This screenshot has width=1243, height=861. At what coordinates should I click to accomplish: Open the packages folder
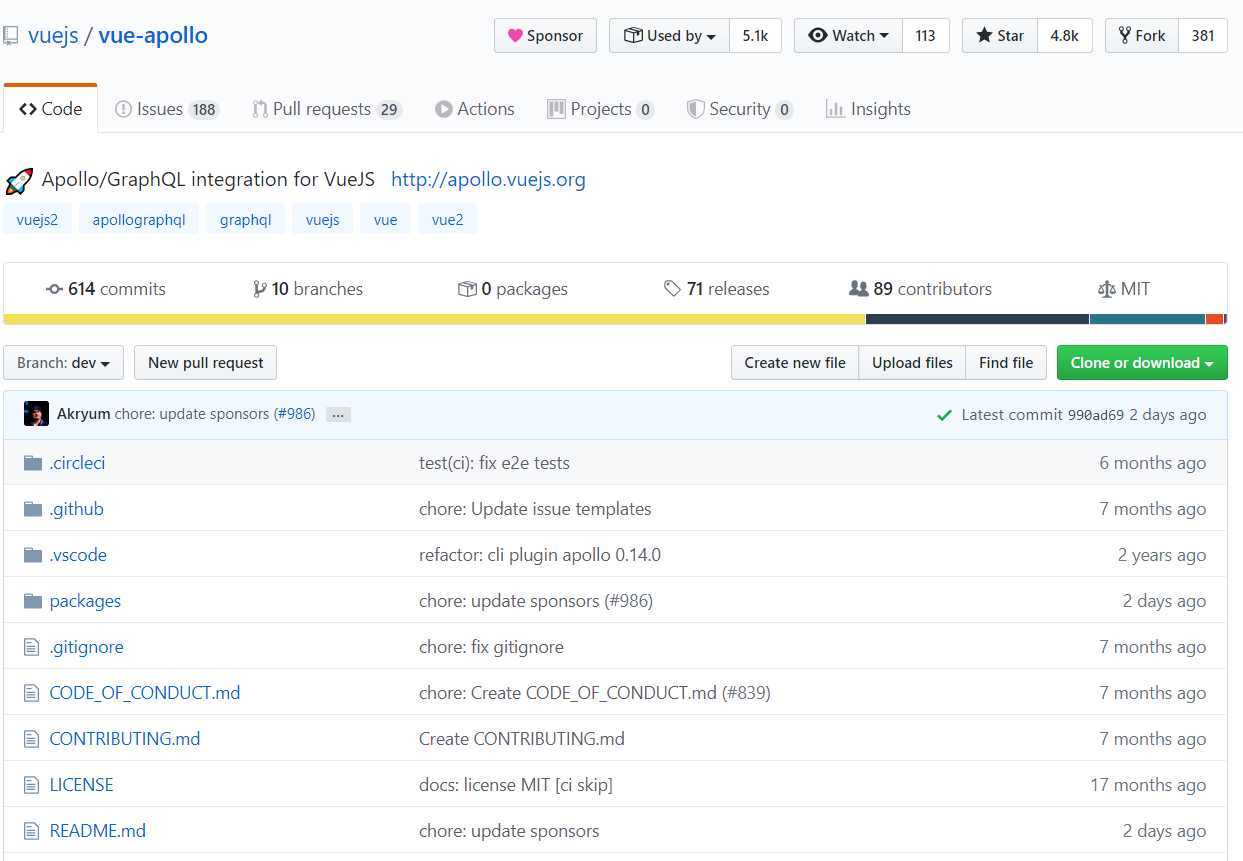pos(85,601)
